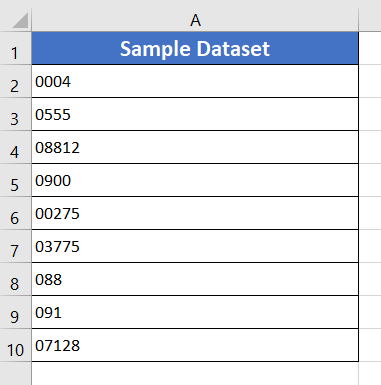Image resolution: width=381 pixels, height=385 pixels.
Task: Select cell containing 0555
Action: (x=195, y=114)
